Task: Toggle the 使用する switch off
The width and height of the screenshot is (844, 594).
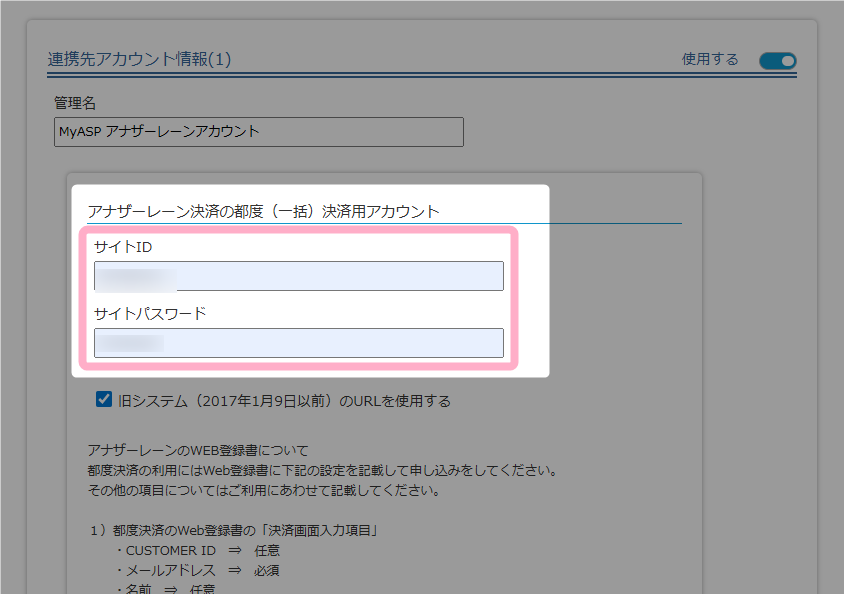Action: [777, 61]
